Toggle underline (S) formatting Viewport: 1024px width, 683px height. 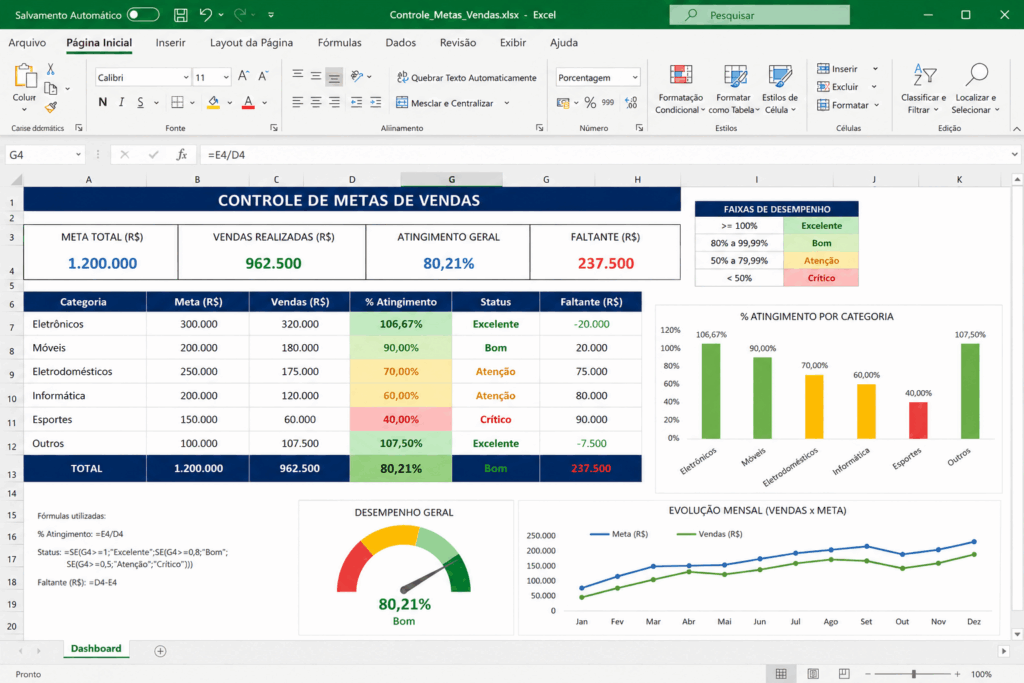coord(140,102)
